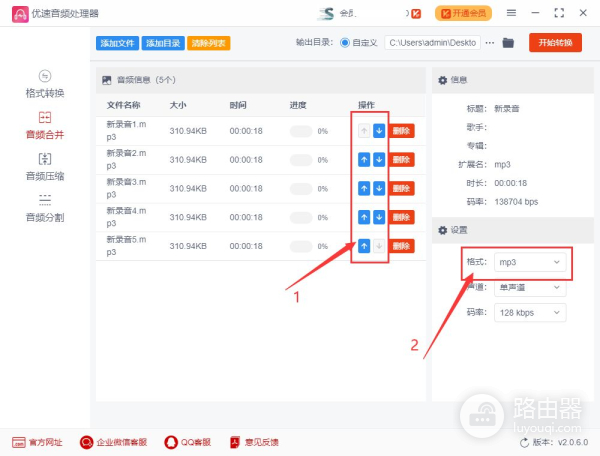Open the output folder icon

click(x=508, y=43)
